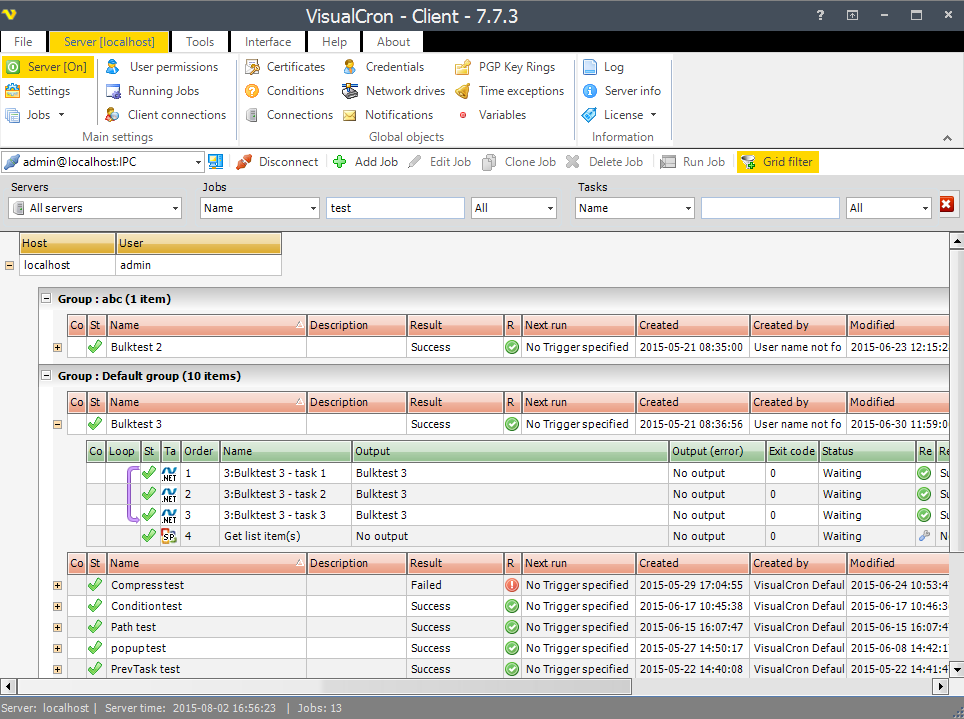Toggle the Server [On] button

(46, 67)
